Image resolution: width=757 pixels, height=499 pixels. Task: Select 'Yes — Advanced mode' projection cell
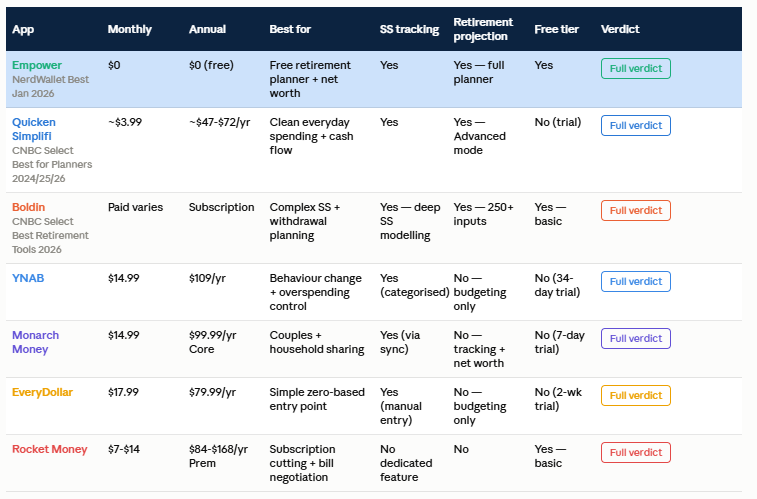[x=479, y=136]
